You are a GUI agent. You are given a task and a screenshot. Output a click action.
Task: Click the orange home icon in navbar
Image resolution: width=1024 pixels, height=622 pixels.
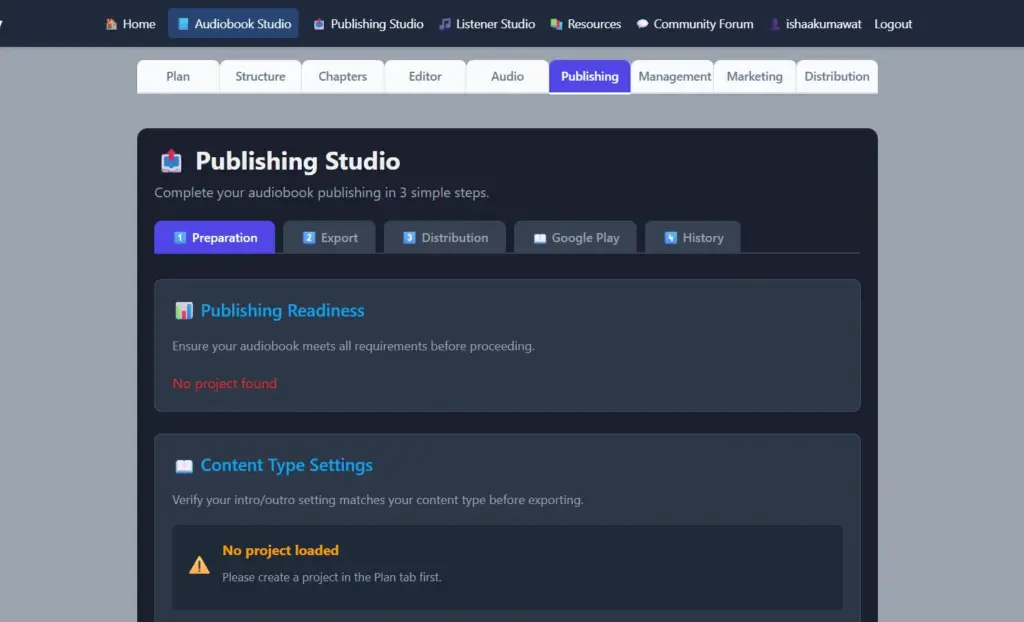[x=109, y=24]
